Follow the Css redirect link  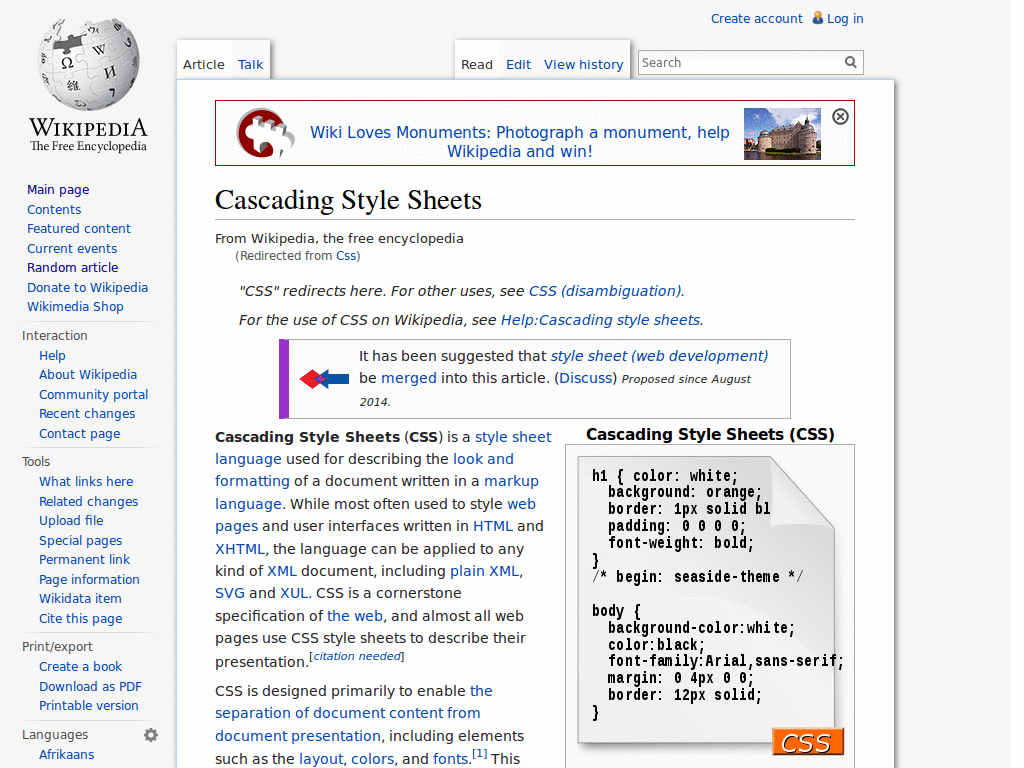point(346,256)
